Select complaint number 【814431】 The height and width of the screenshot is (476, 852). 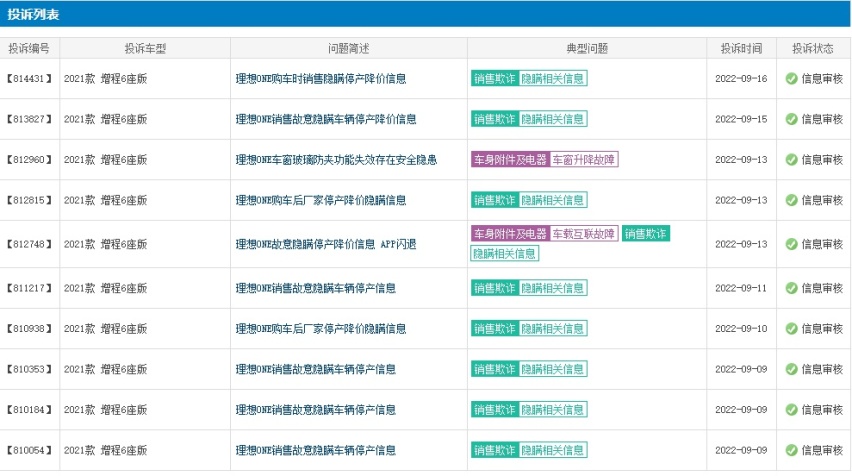click(x=29, y=79)
